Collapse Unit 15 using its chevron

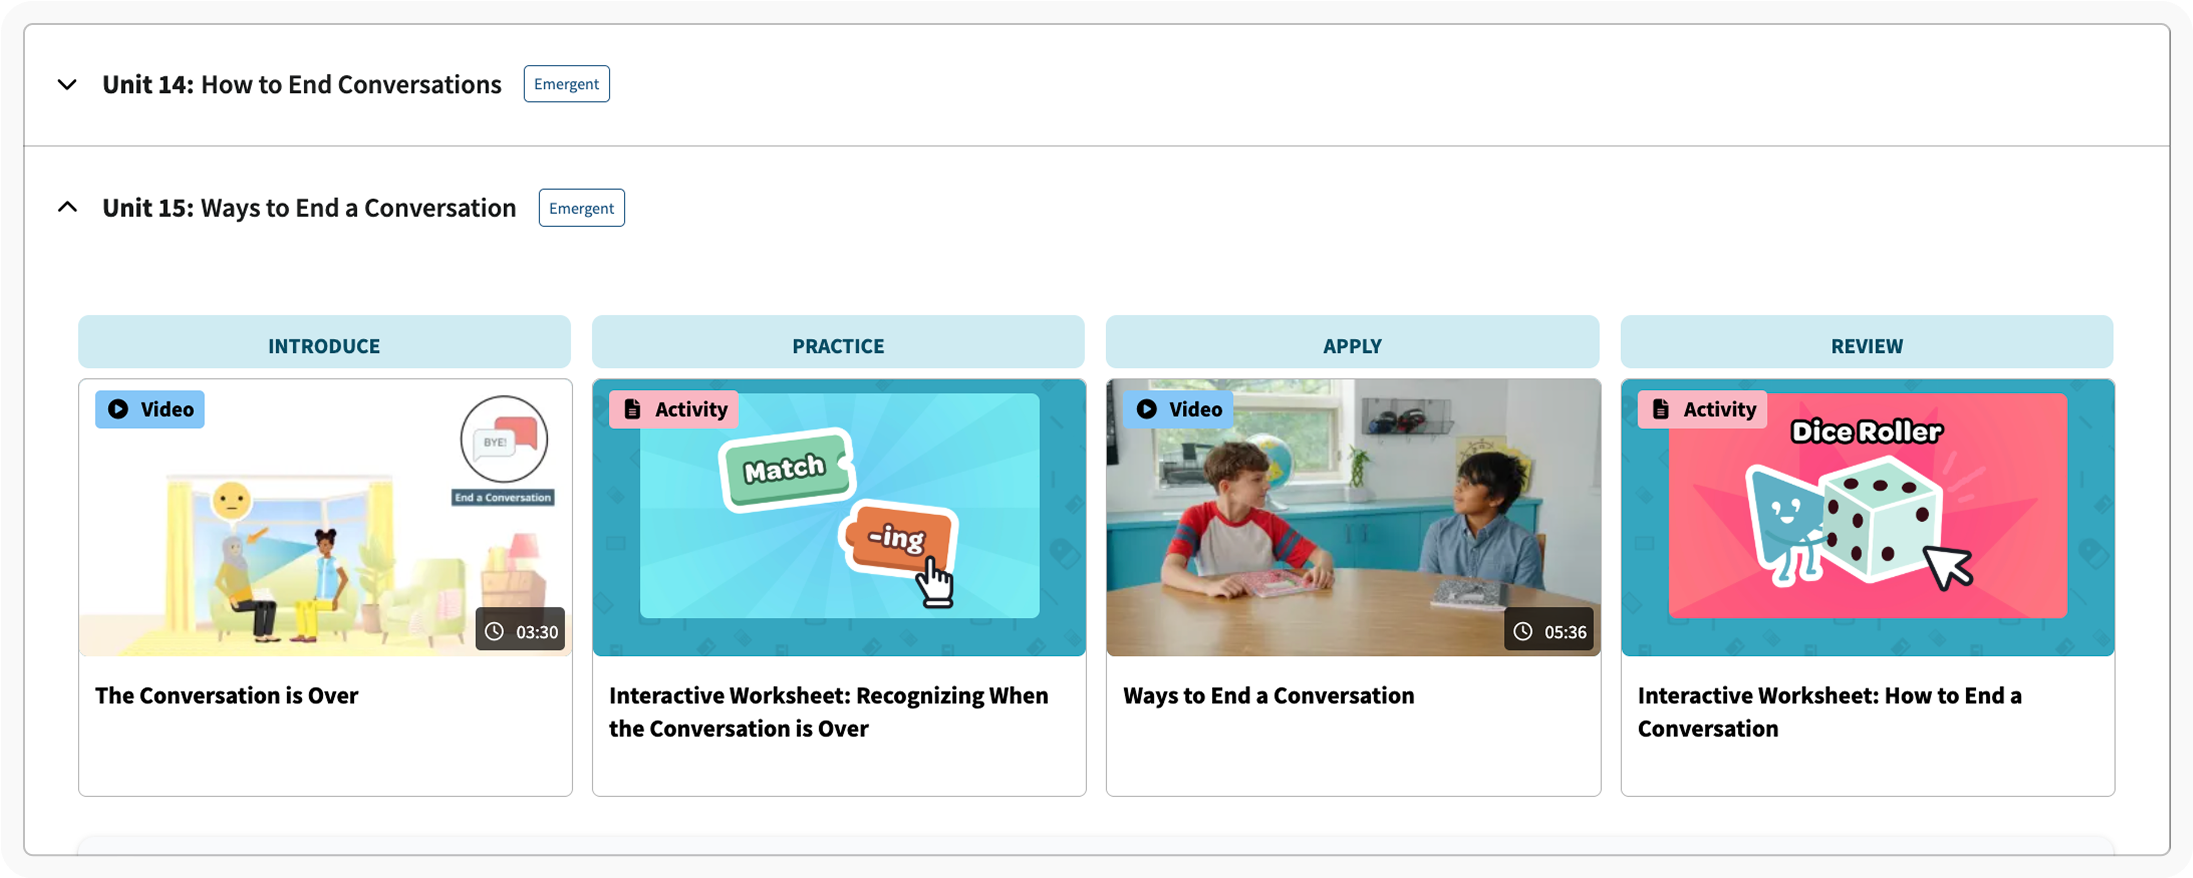(67, 207)
